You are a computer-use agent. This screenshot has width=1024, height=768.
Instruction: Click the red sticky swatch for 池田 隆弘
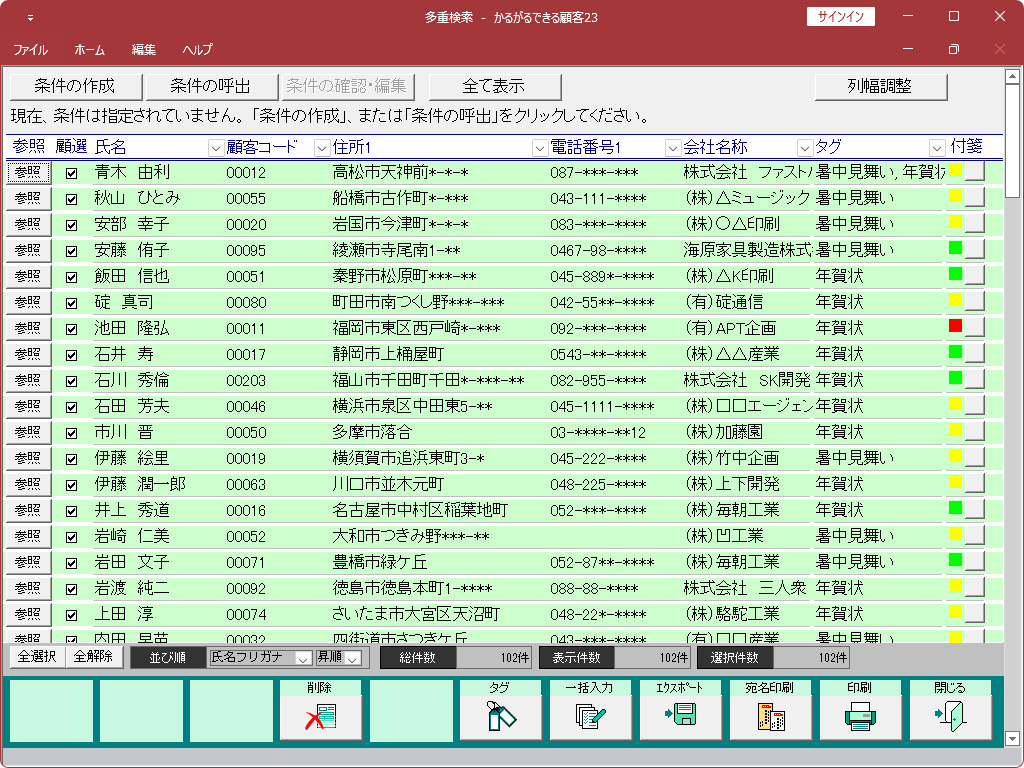[x=955, y=325]
